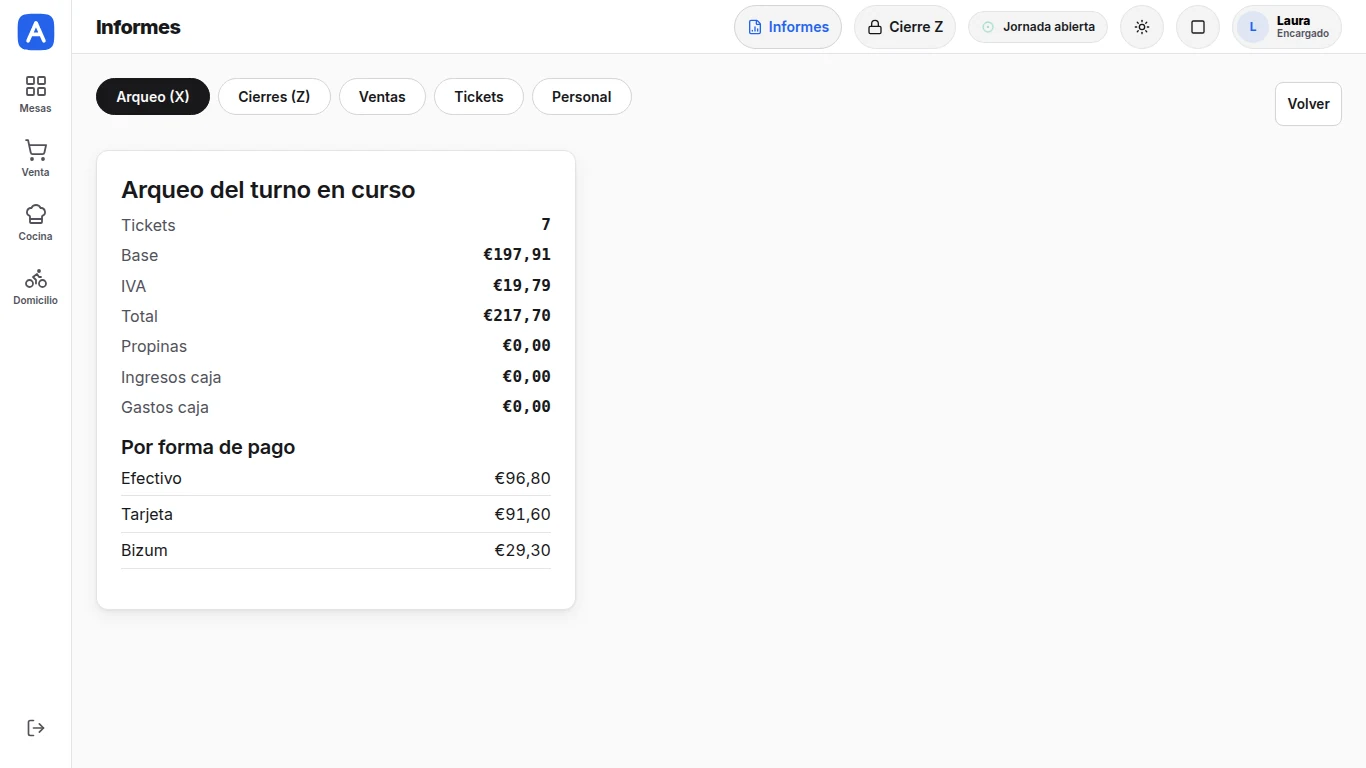Switch to the Ventas tab
Viewport: 1366px width, 768px height.
click(382, 97)
